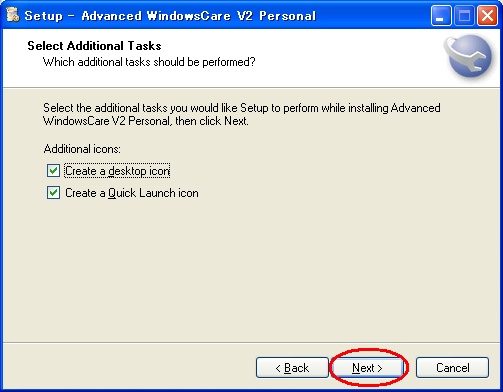503x392 pixels.
Task: Click the "Select the additional tasks" instruction paragraph
Action: click(242, 114)
